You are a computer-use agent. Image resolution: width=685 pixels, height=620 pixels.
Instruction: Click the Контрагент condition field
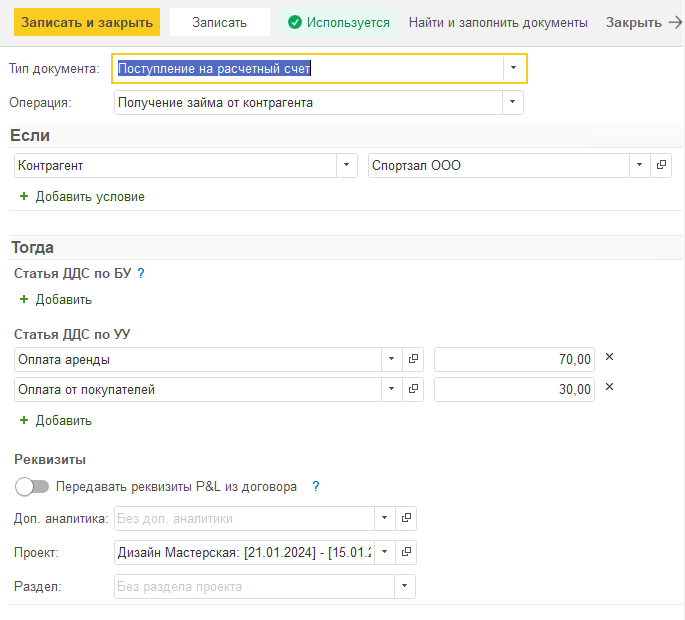click(176, 165)
